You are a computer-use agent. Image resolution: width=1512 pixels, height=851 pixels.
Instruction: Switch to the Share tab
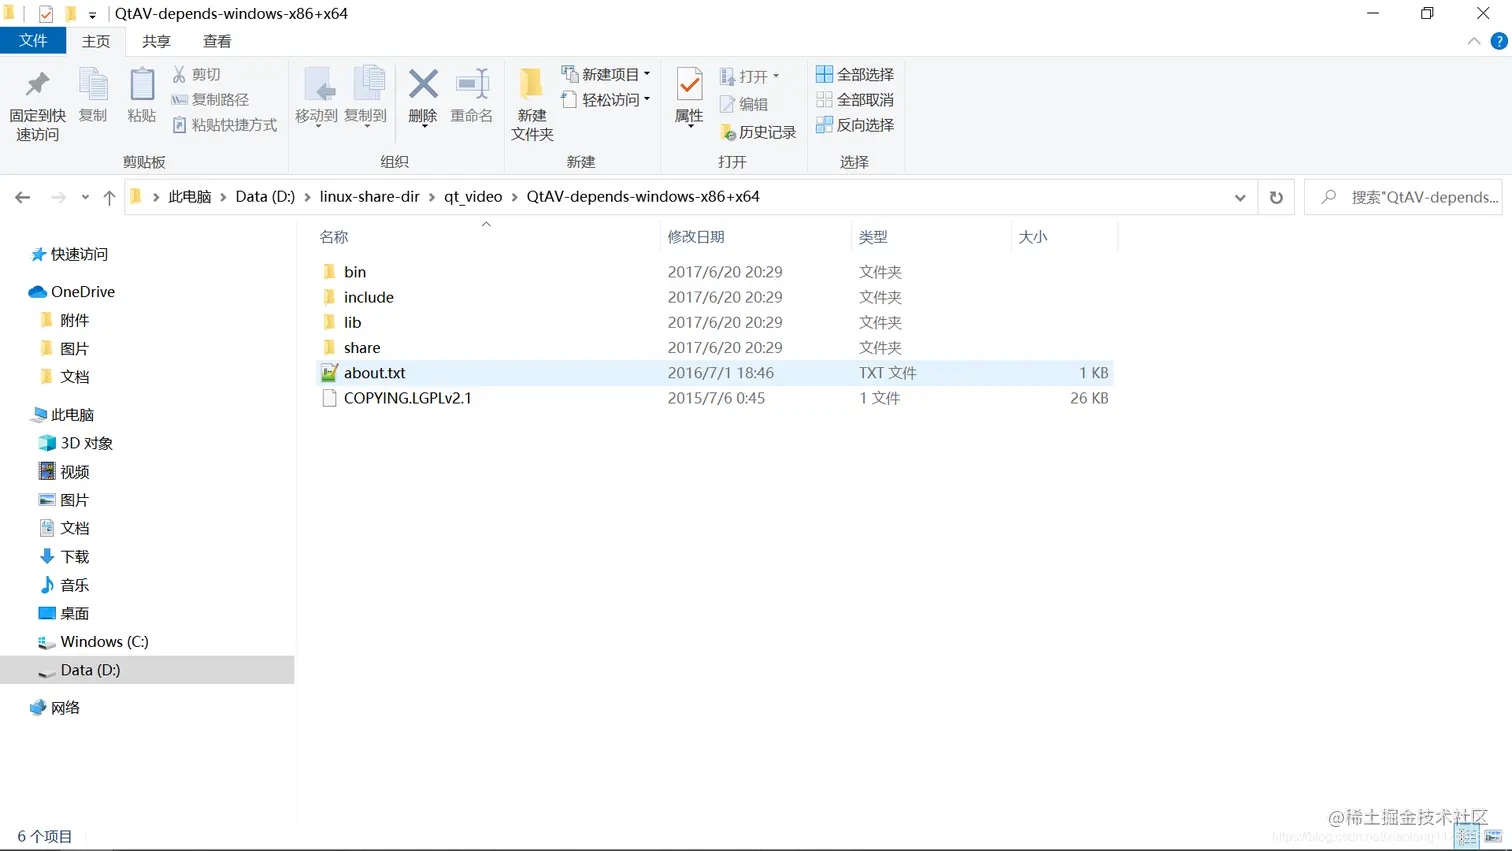tap(156, 41)
